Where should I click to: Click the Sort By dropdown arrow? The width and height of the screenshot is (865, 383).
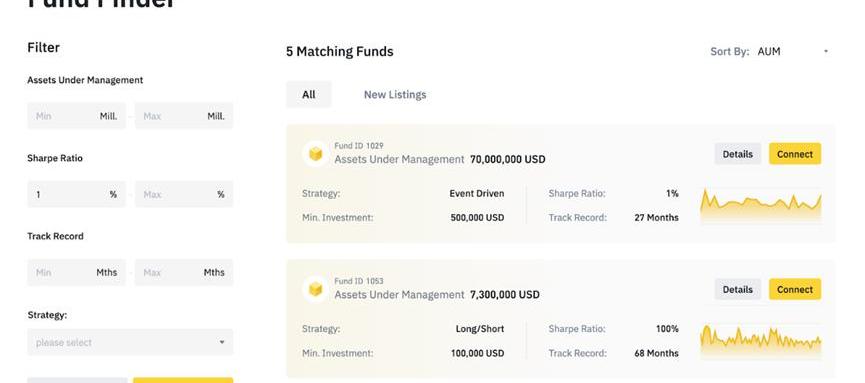click(x=826, y=51)
